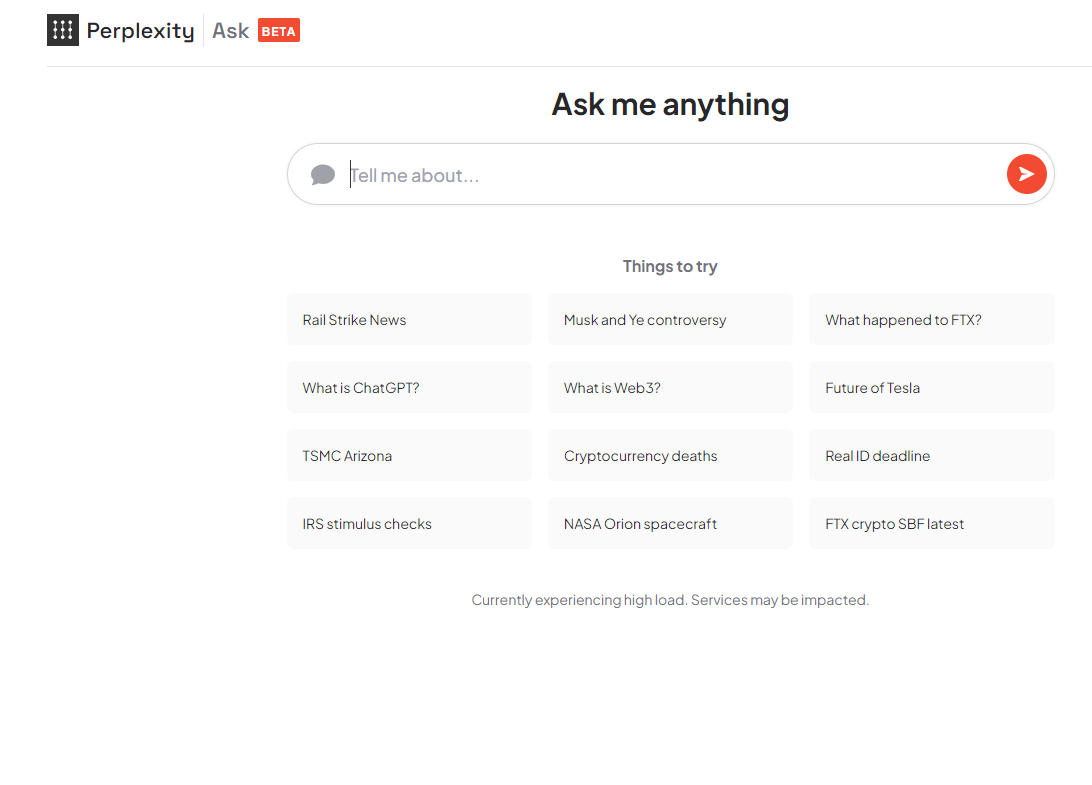Click the 'Things to try' label
Viewport: 1092px width, 785px height.
point(670,266)
